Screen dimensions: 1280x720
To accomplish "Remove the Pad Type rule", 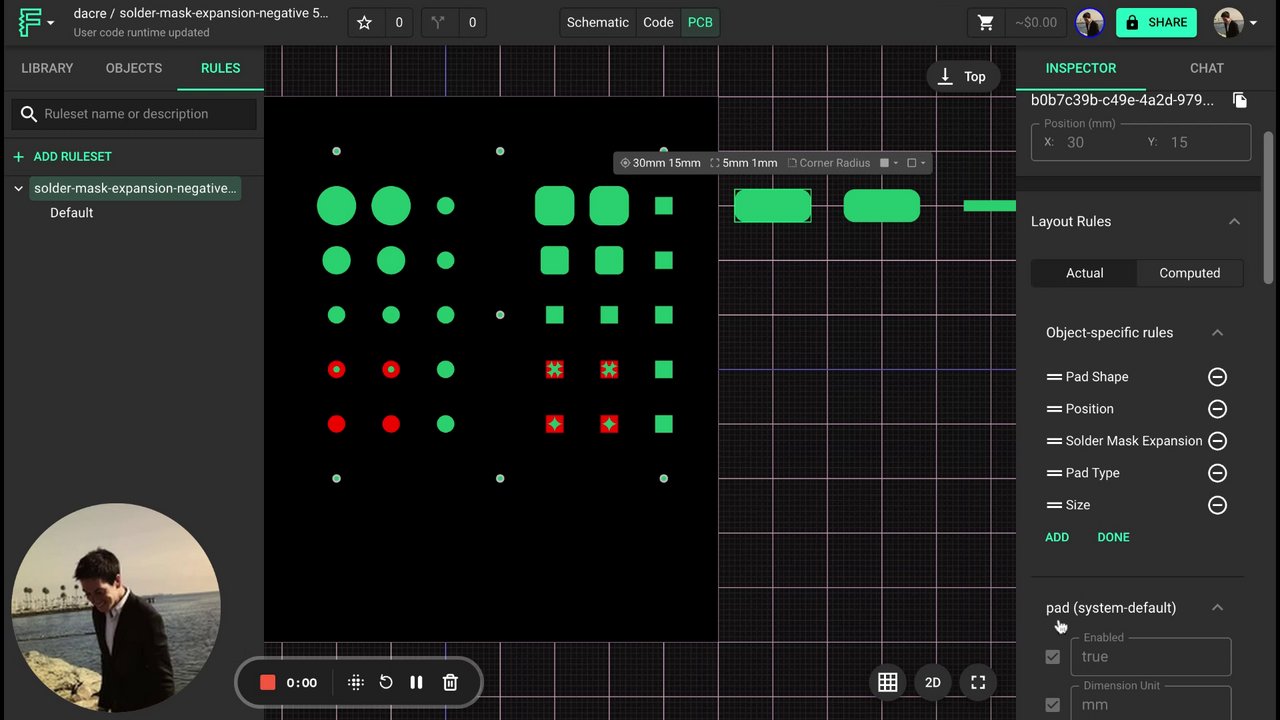I will tap(1217, 473).
